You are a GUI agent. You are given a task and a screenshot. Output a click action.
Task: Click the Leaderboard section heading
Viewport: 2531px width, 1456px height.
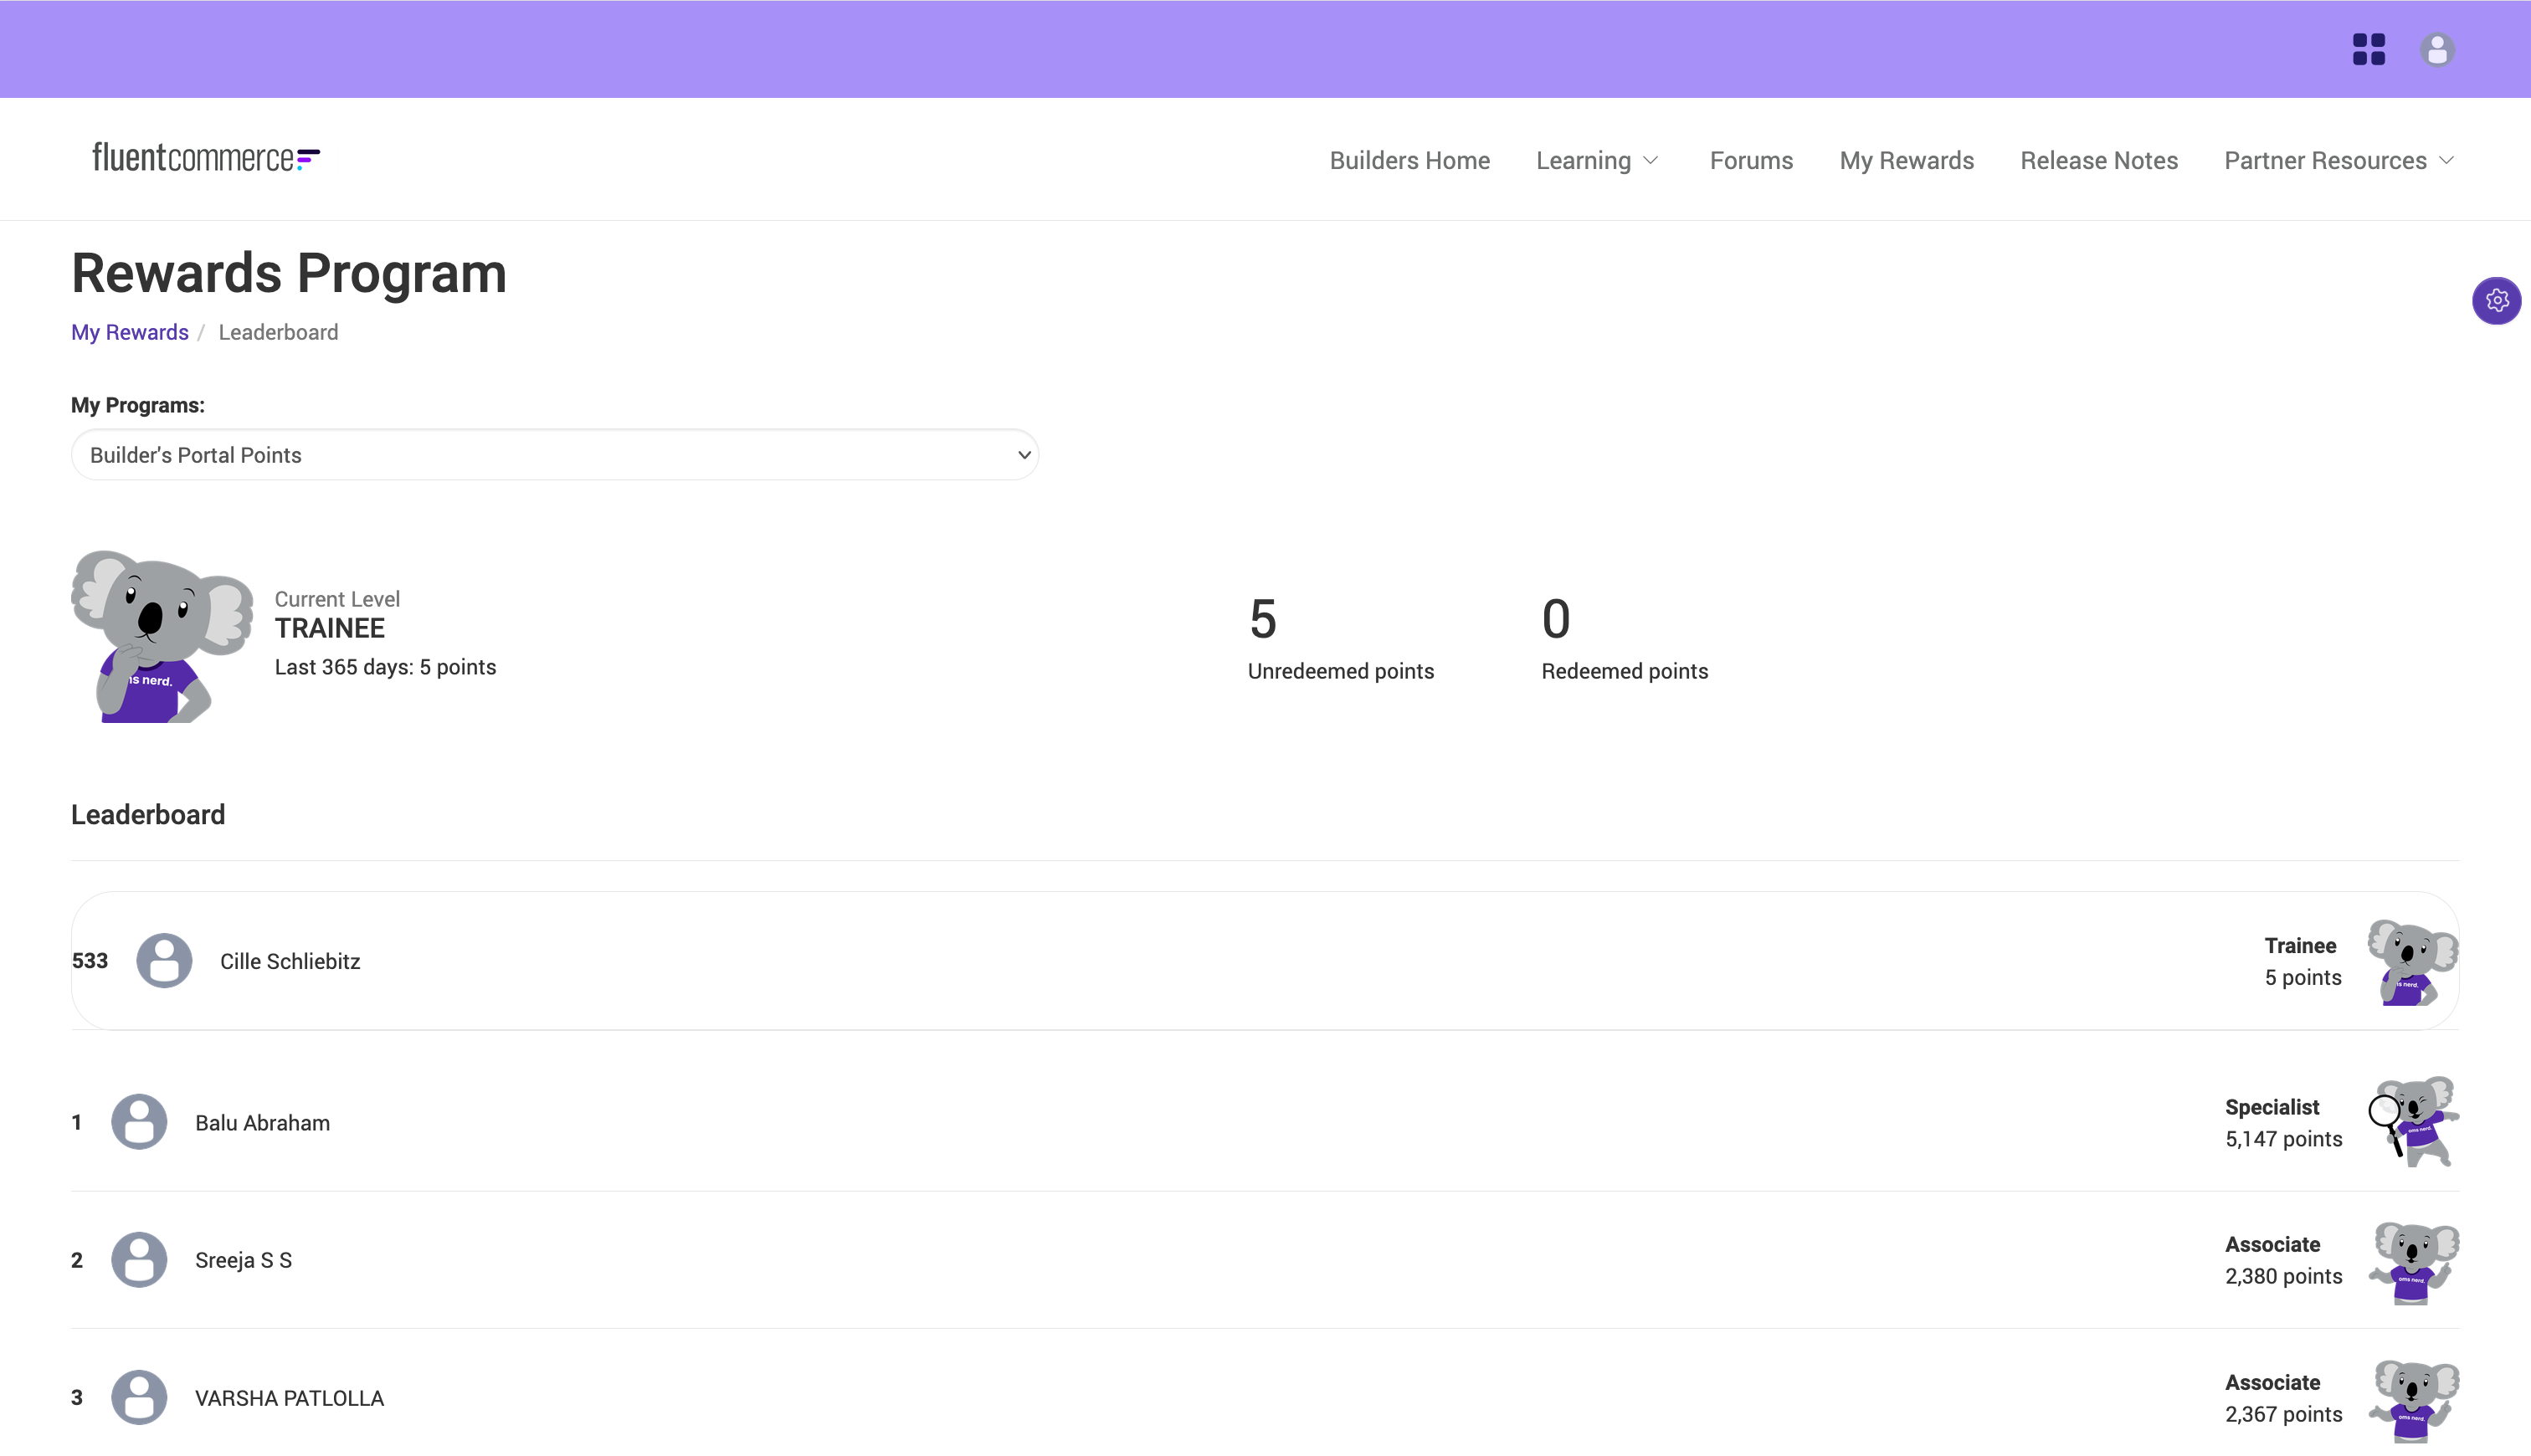pos(148,814)
